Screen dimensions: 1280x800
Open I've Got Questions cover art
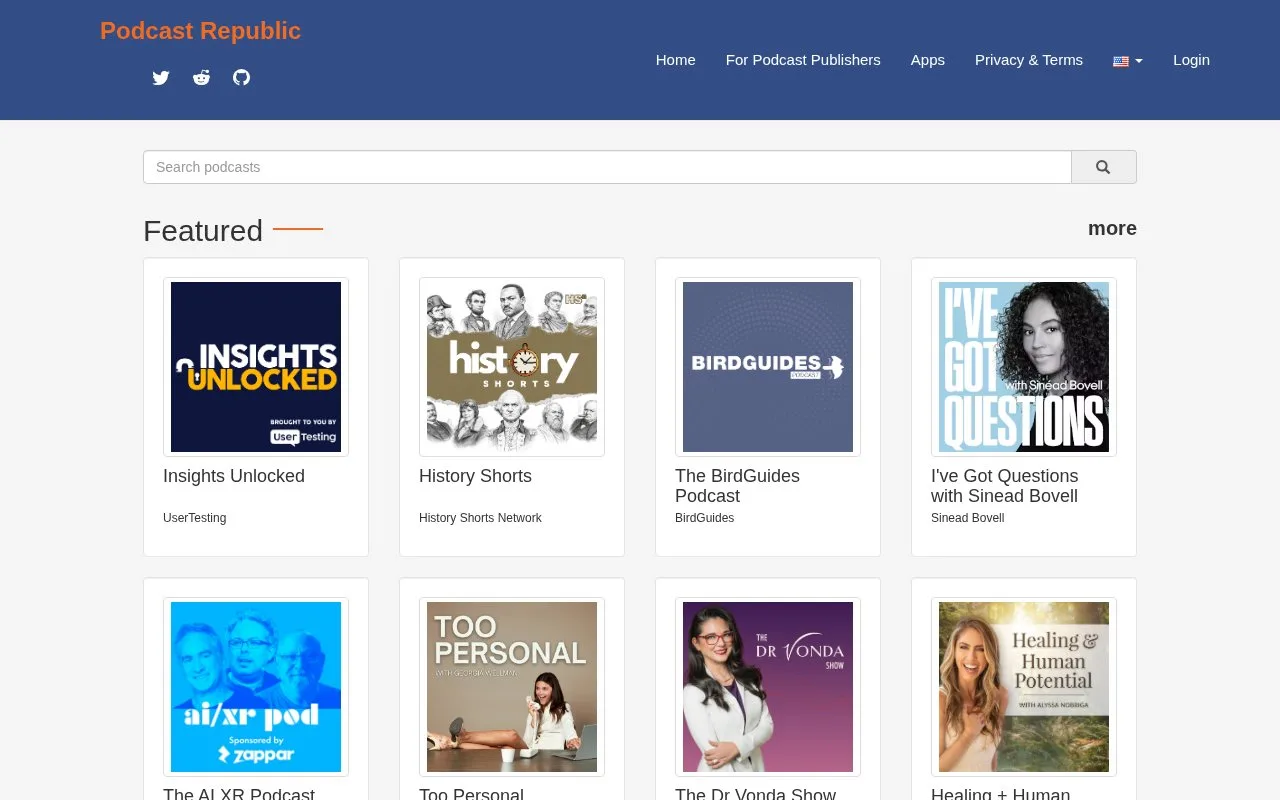1024,367
